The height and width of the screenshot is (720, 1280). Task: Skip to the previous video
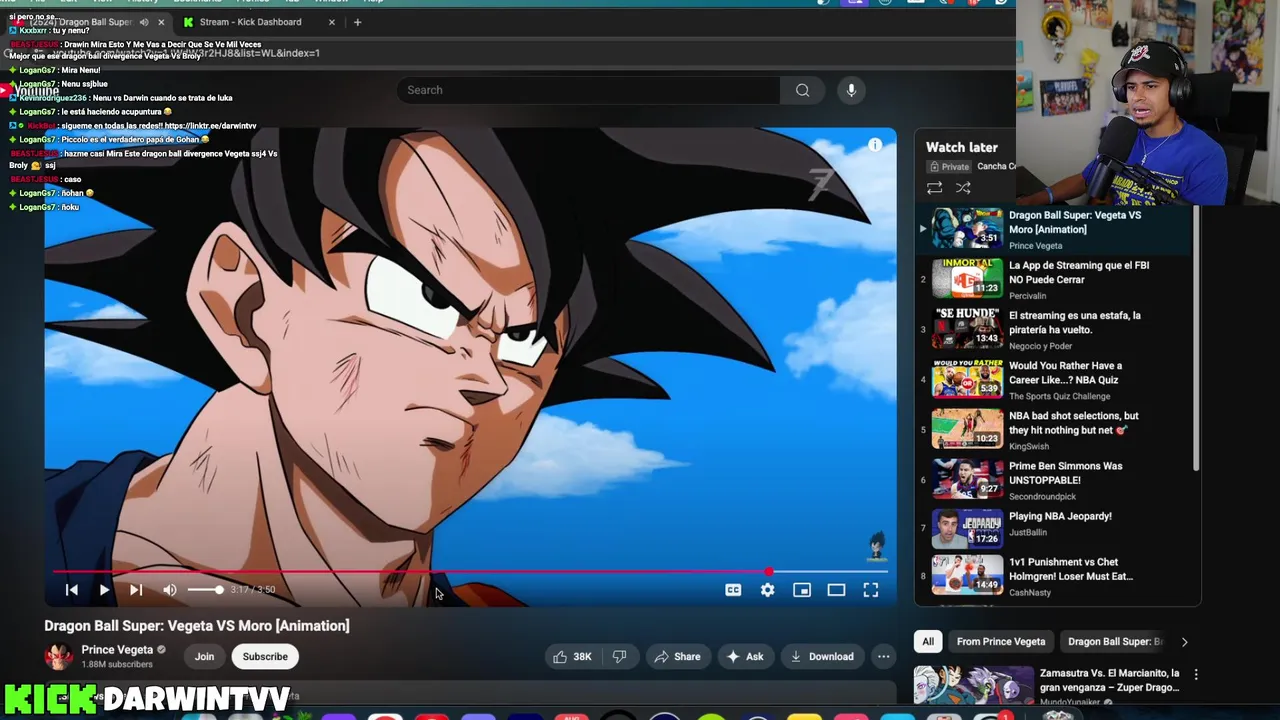click(x=72, y=590)
